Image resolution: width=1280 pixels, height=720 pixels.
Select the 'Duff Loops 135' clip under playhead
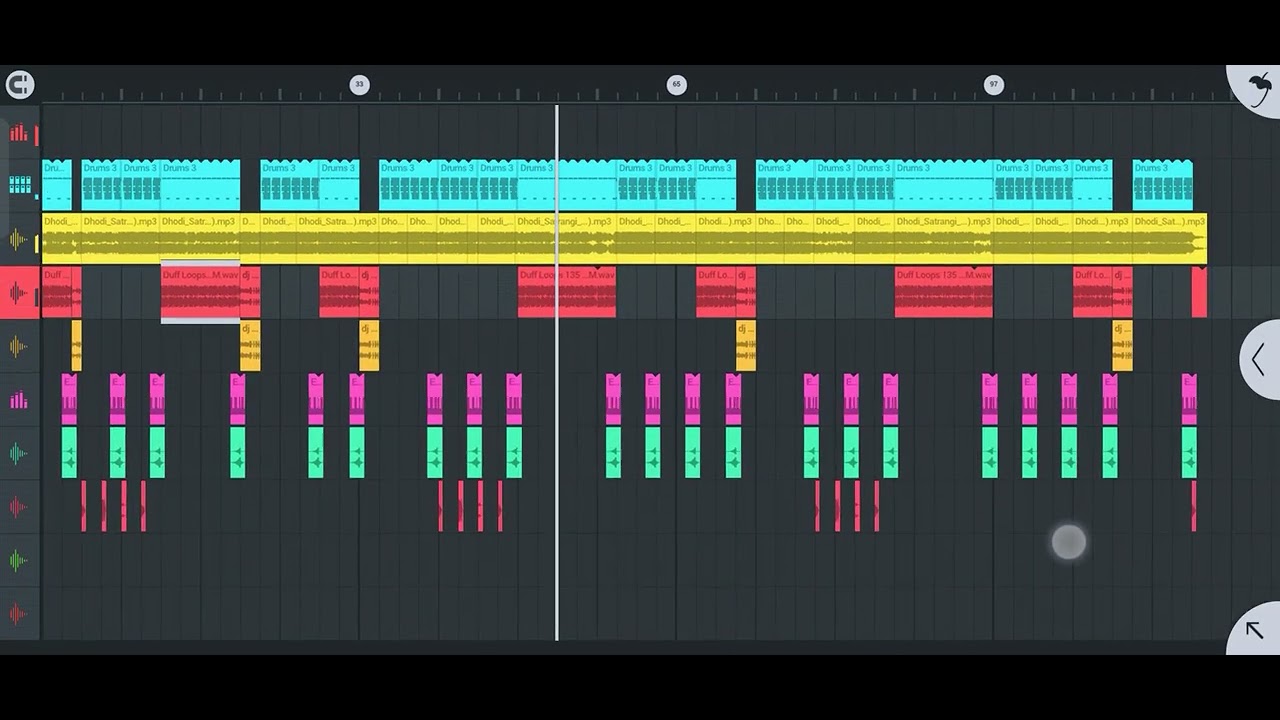point(567,293)
